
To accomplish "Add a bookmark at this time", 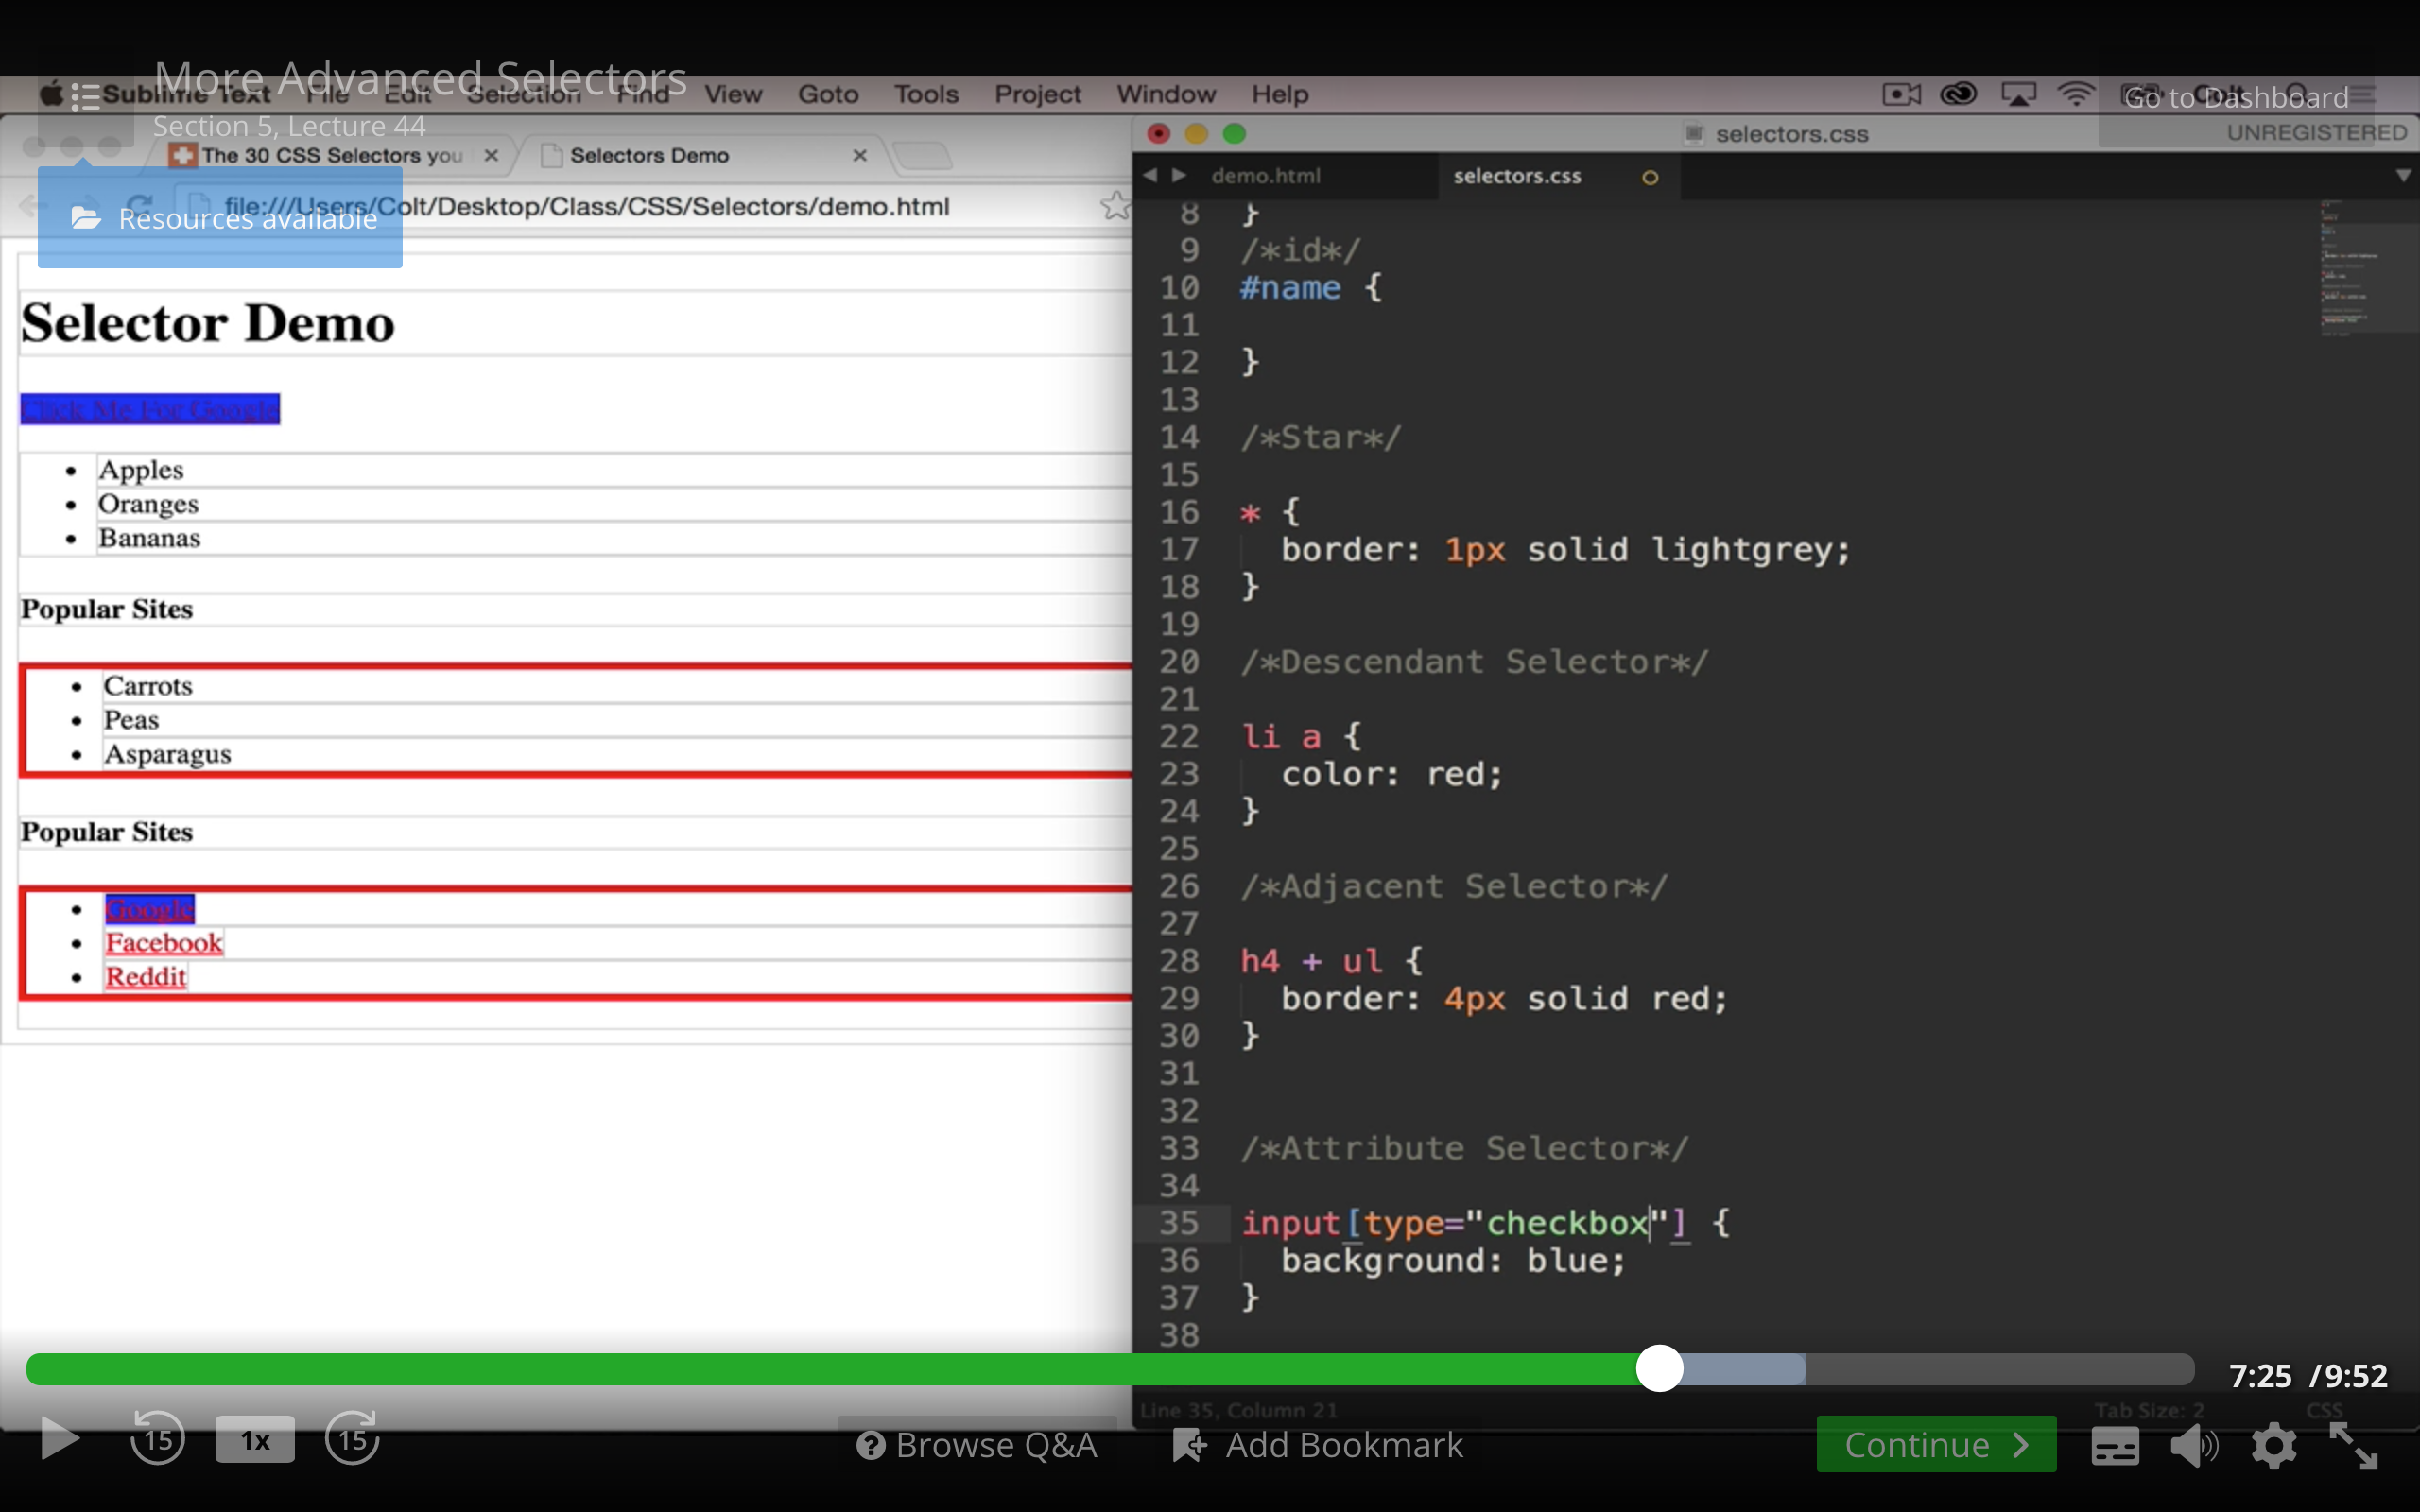I will [1318, 1445].
